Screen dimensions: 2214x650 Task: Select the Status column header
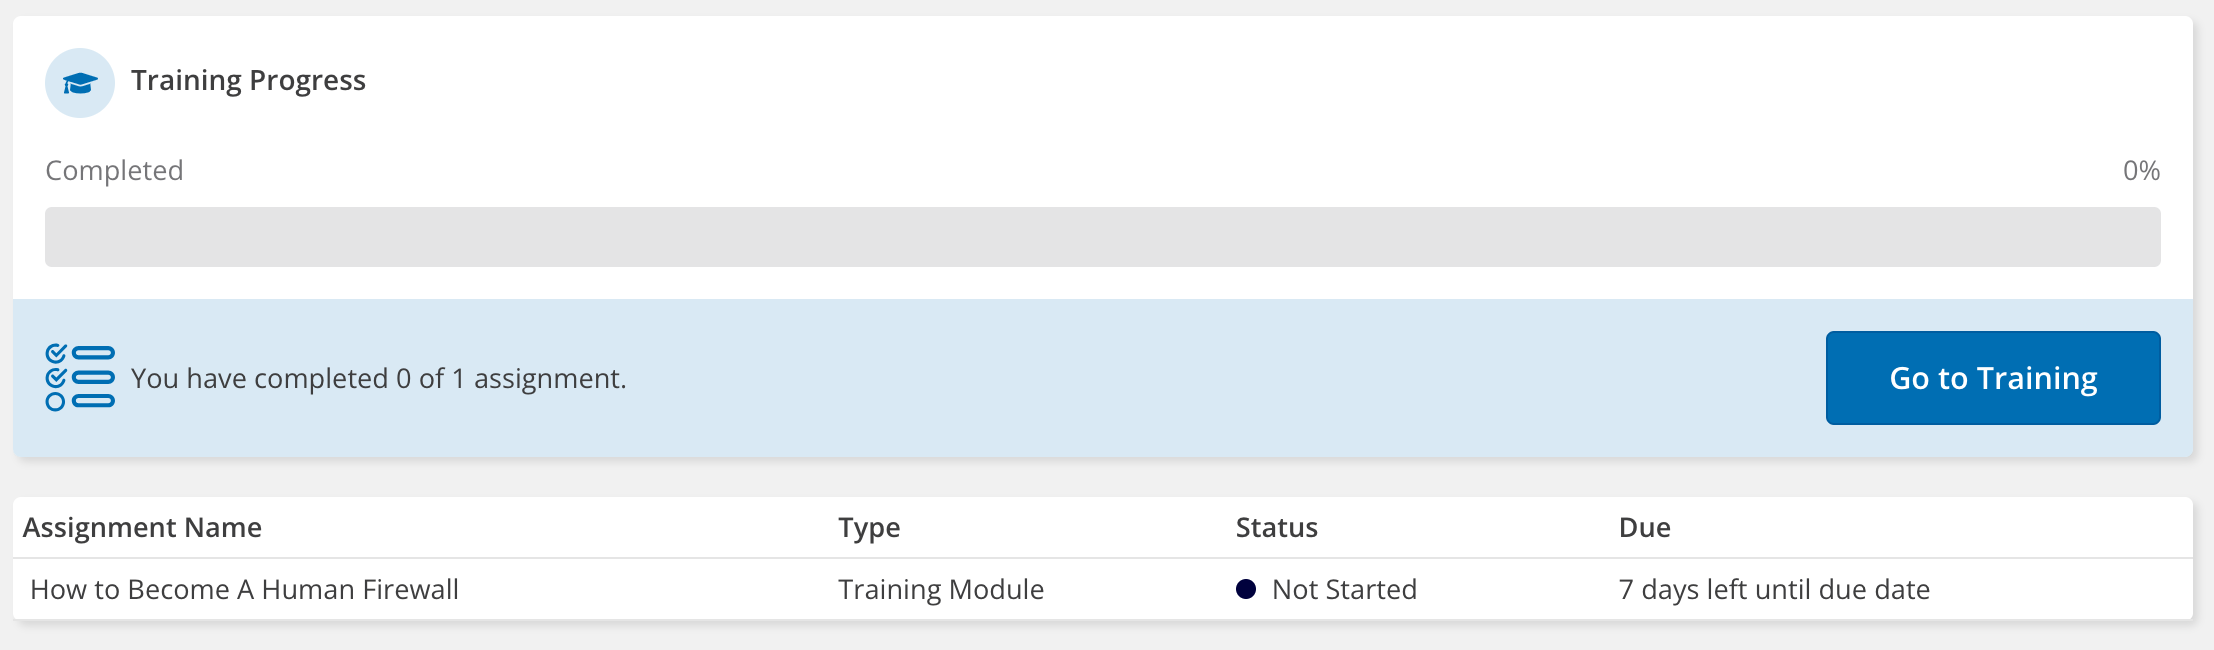point(1276,528)
